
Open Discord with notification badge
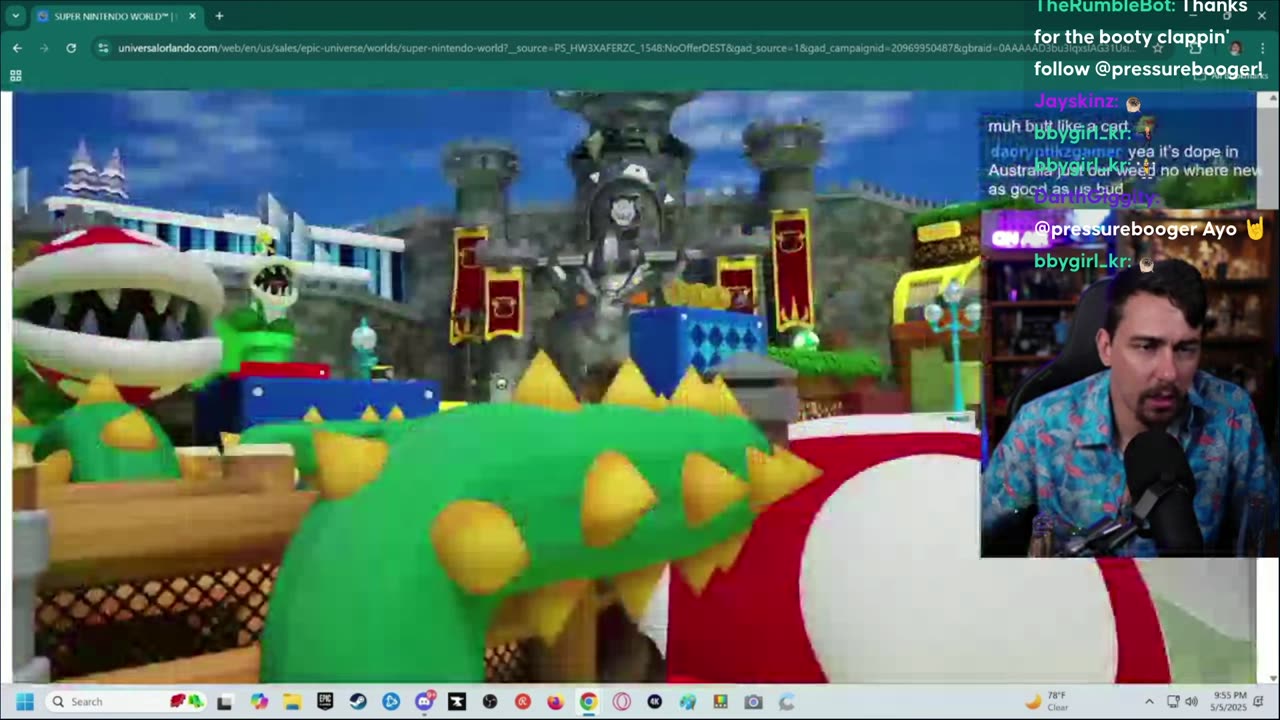coord(424,702)
